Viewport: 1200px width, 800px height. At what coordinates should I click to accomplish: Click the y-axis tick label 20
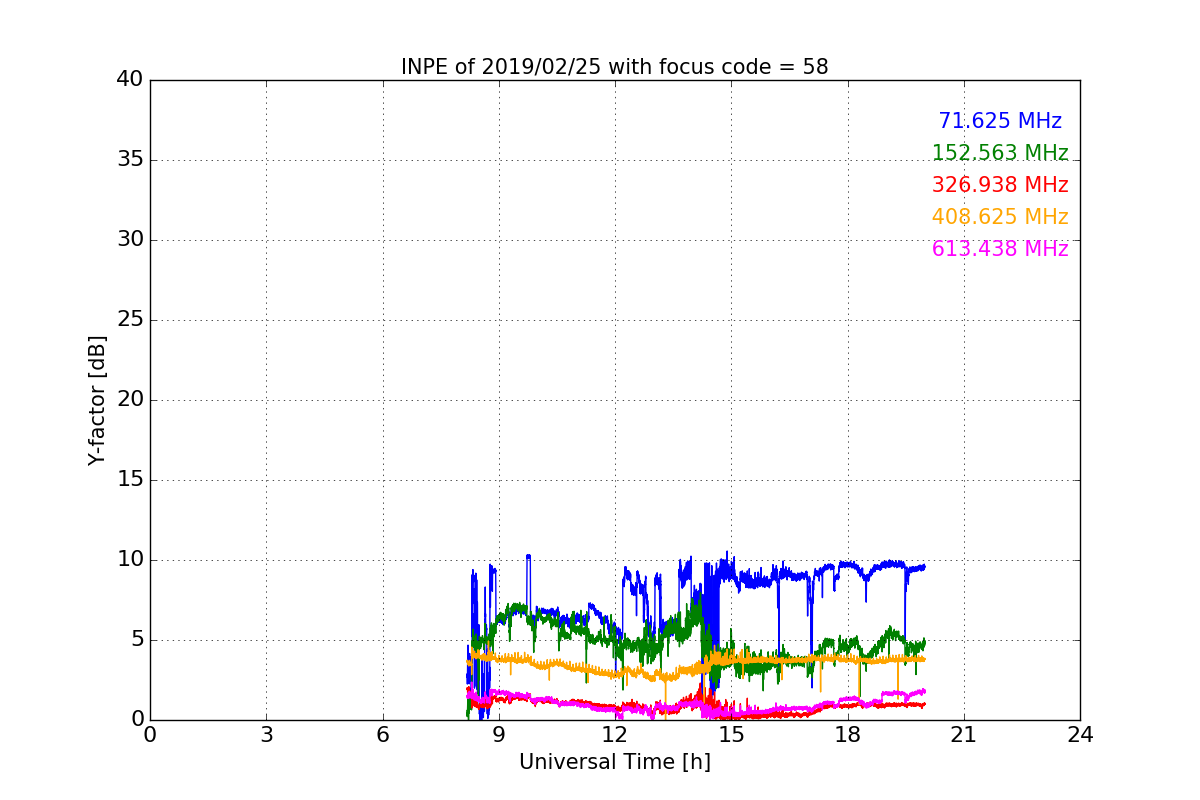tap(130, 400)
